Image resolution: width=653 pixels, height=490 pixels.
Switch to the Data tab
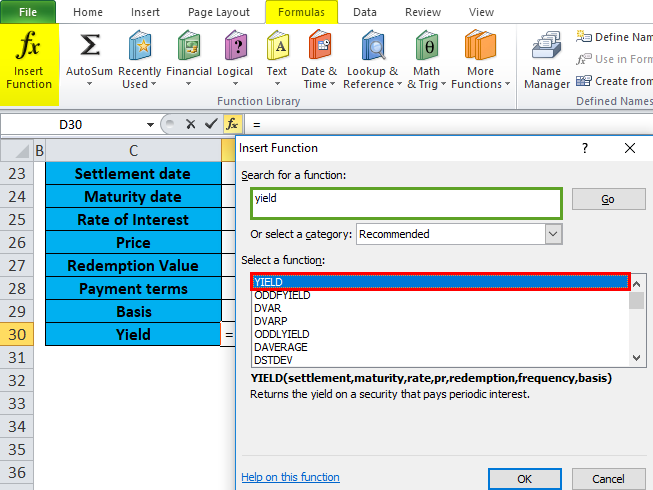364,12
